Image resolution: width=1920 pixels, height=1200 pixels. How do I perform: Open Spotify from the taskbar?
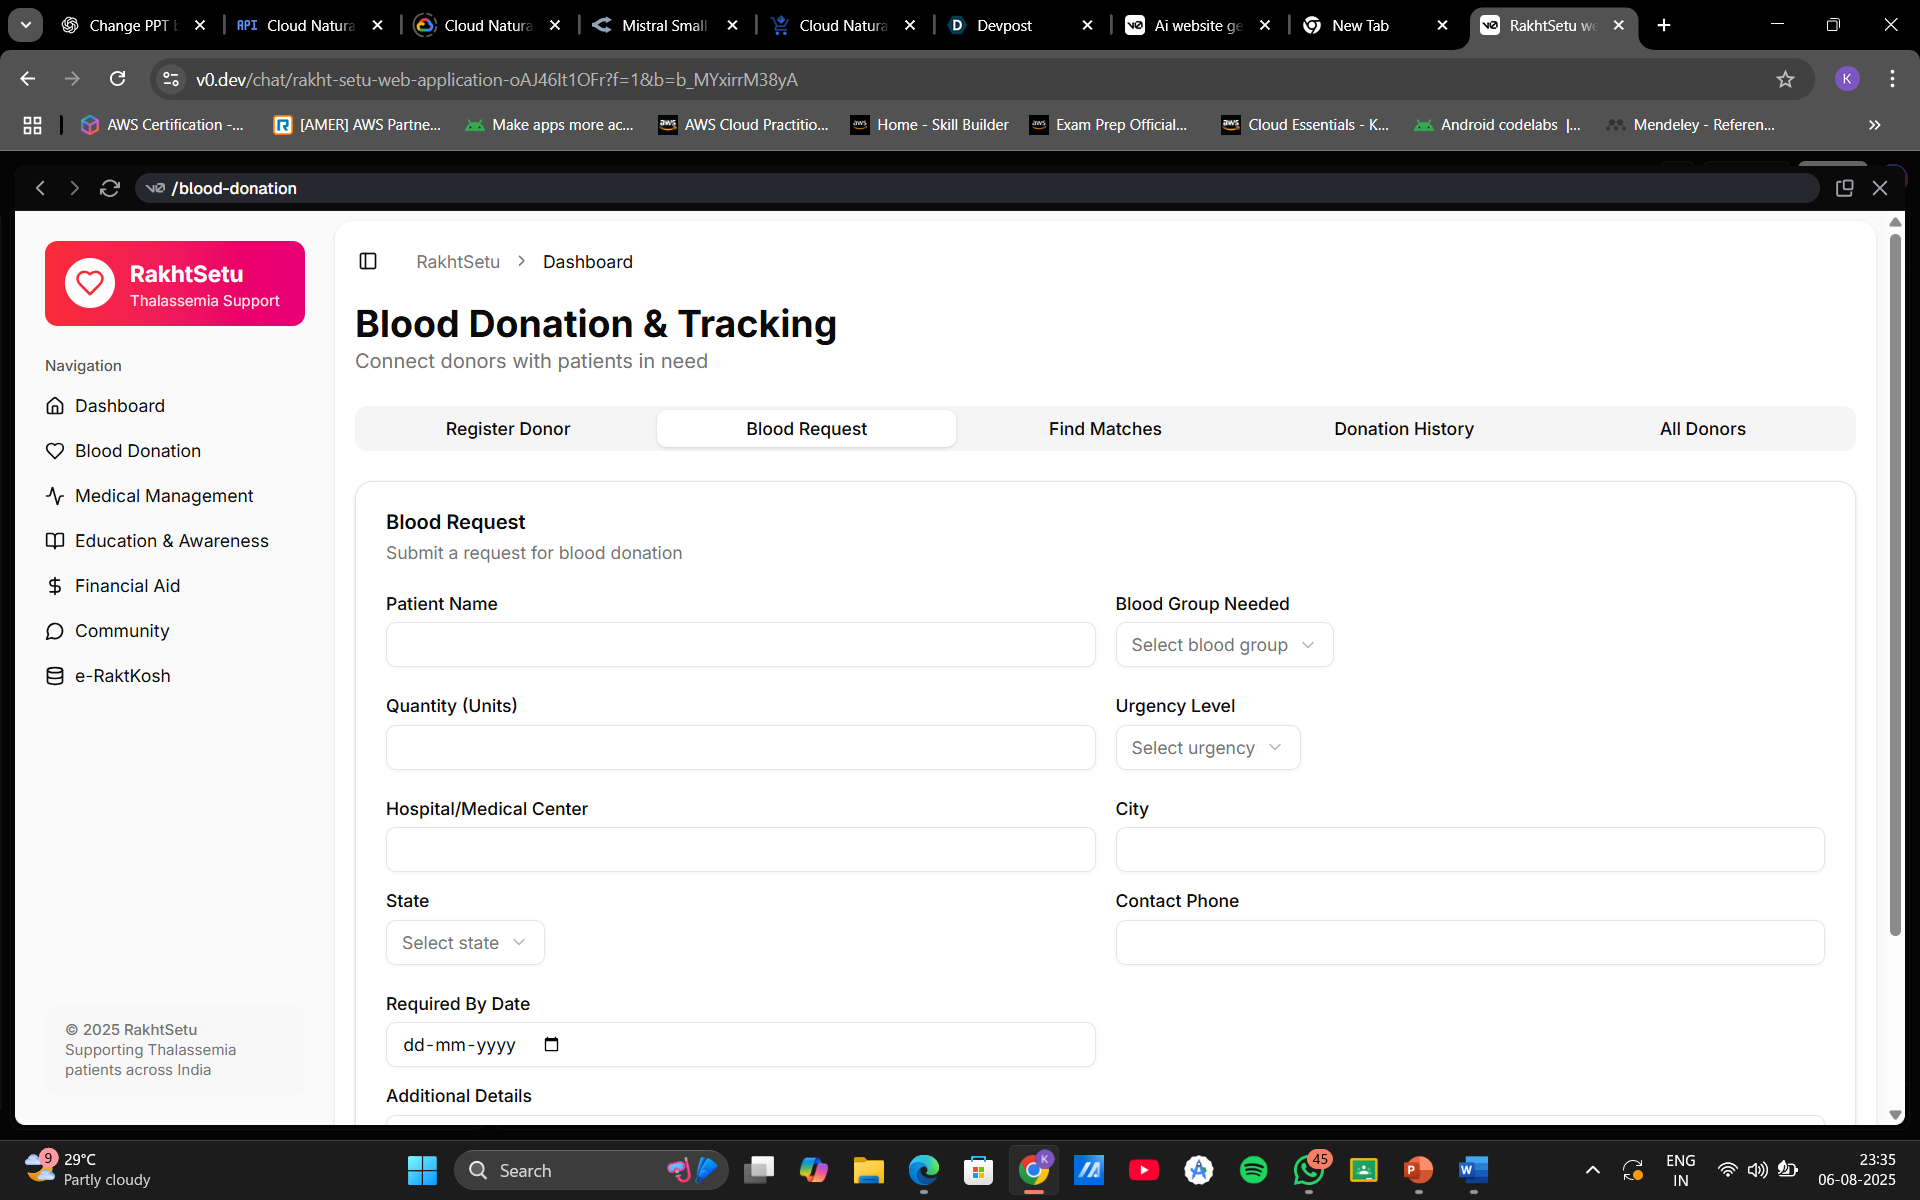(x=1253, y=1170)
